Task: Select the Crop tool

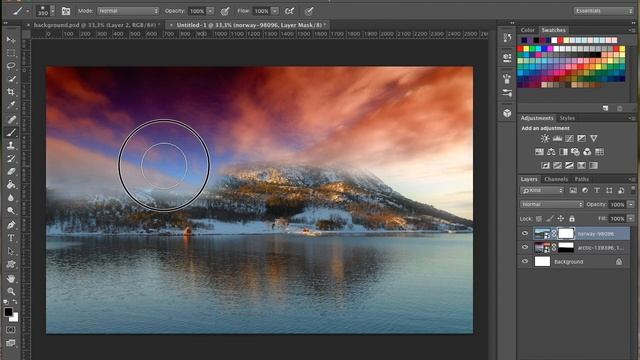Action: pyautogui.click(x=11, y=92)
